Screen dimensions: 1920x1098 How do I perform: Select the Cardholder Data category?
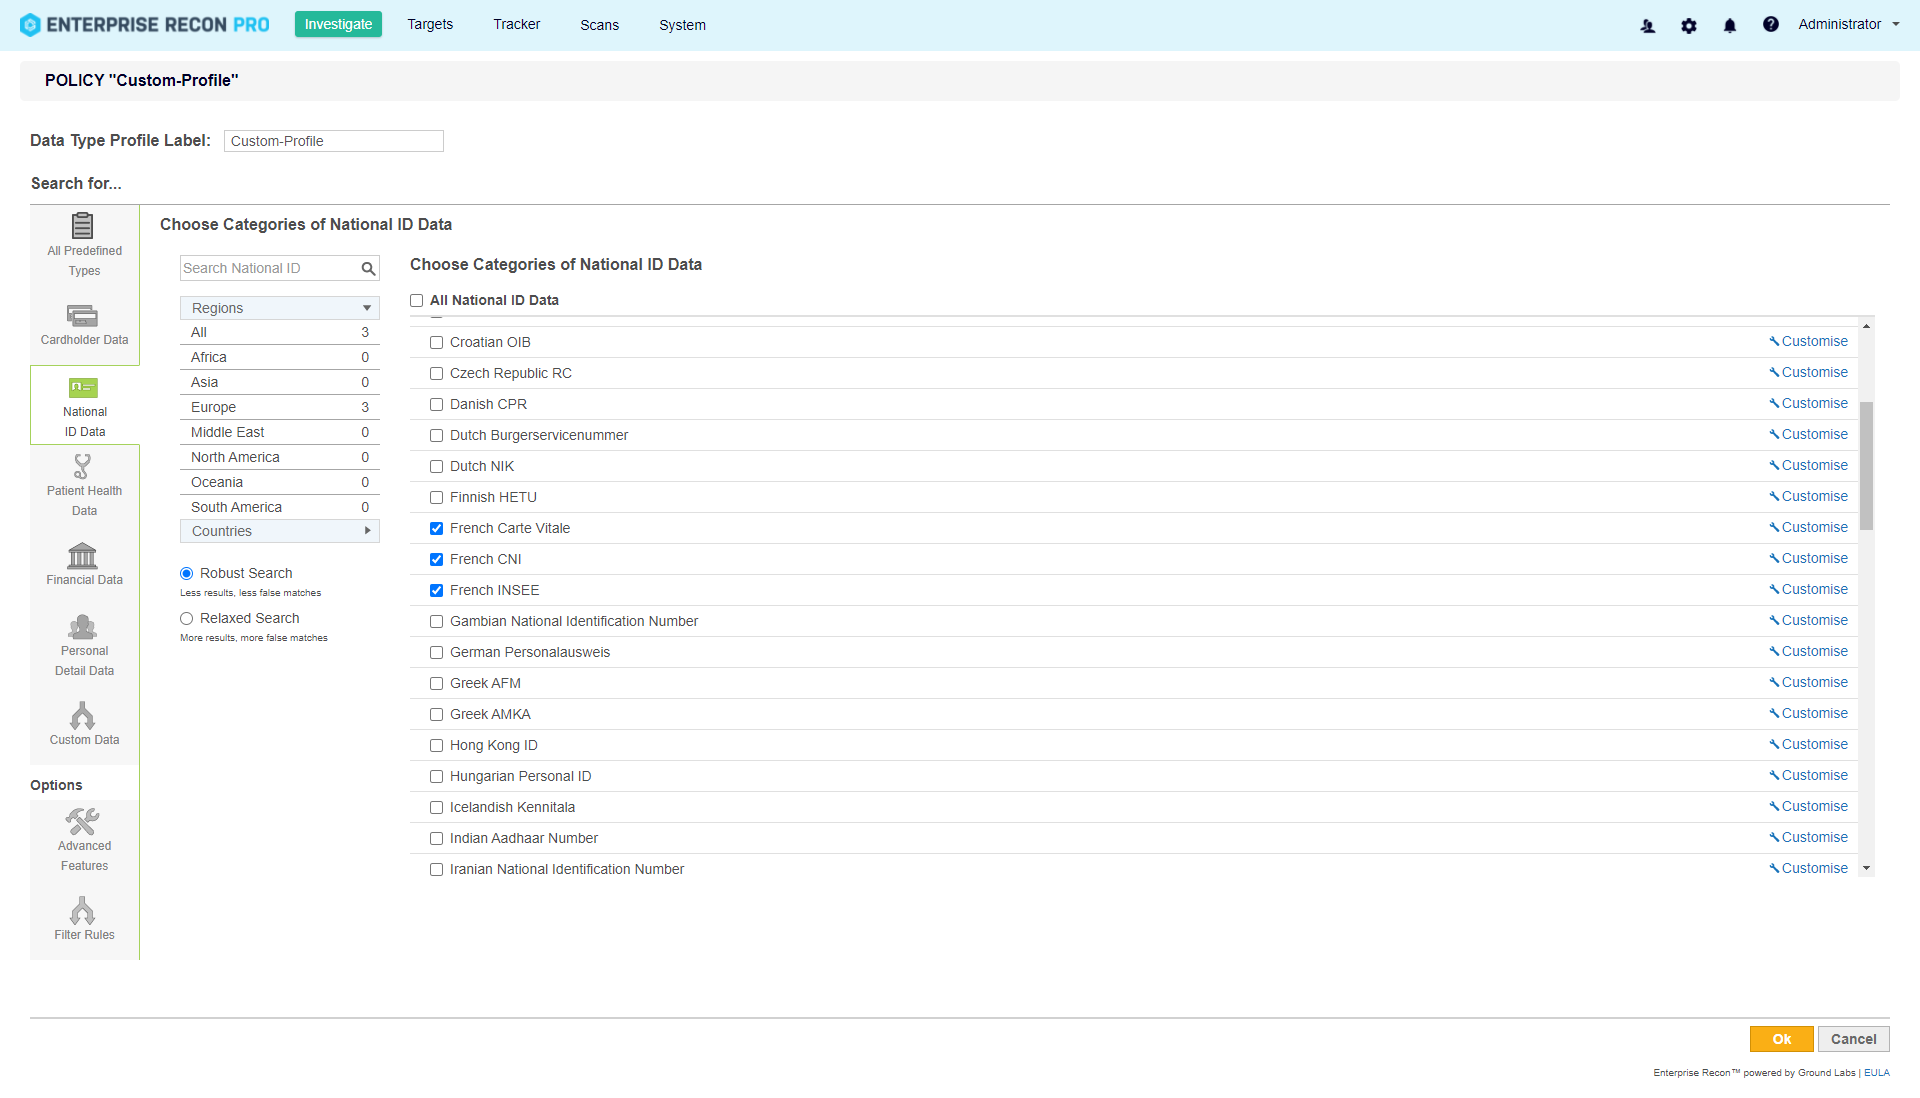(84, 322)
